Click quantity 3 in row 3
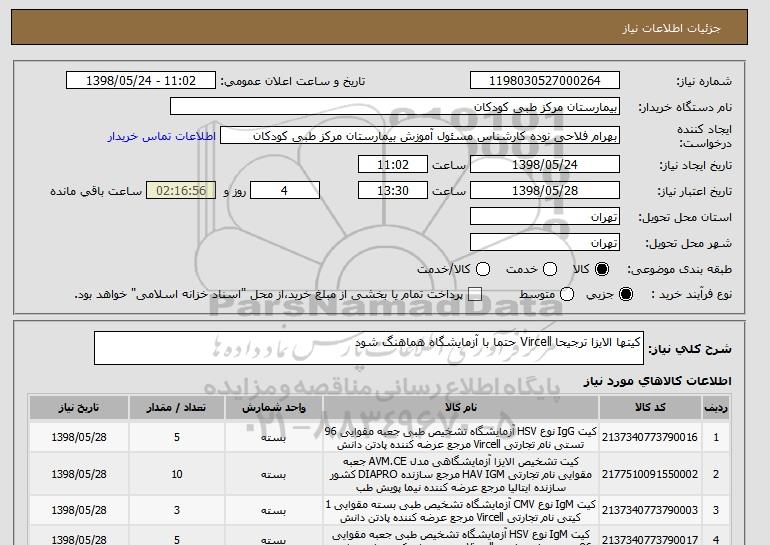 177,511
